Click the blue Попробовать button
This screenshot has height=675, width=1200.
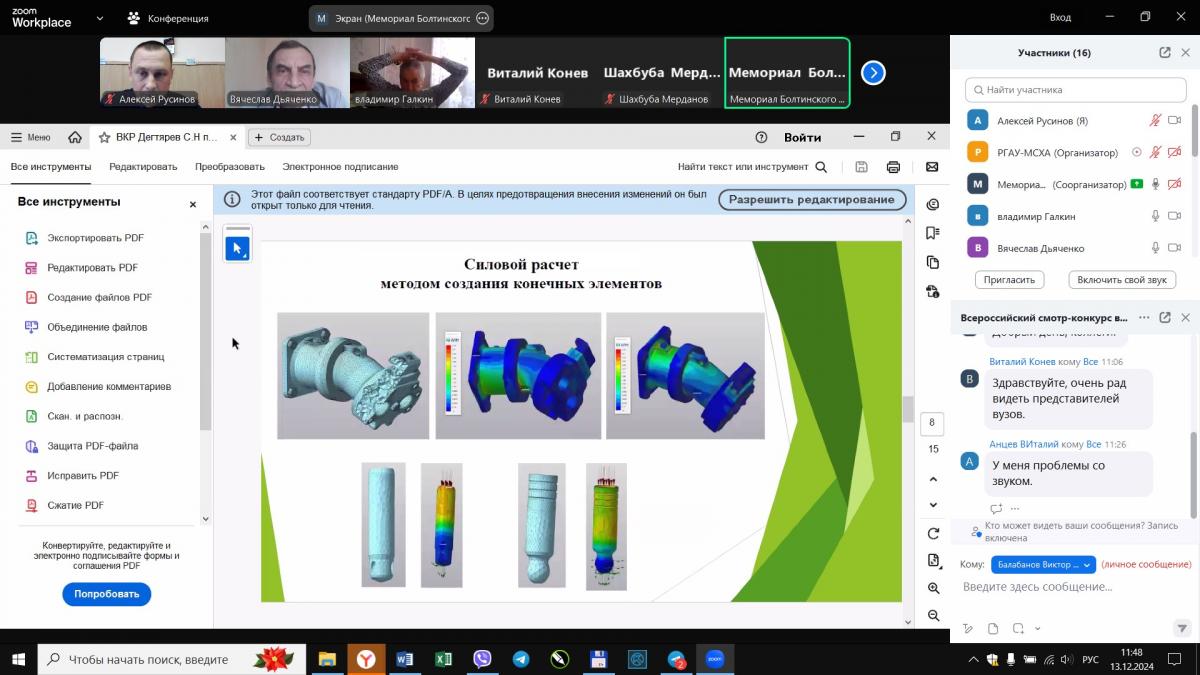(x=107, y=594)
